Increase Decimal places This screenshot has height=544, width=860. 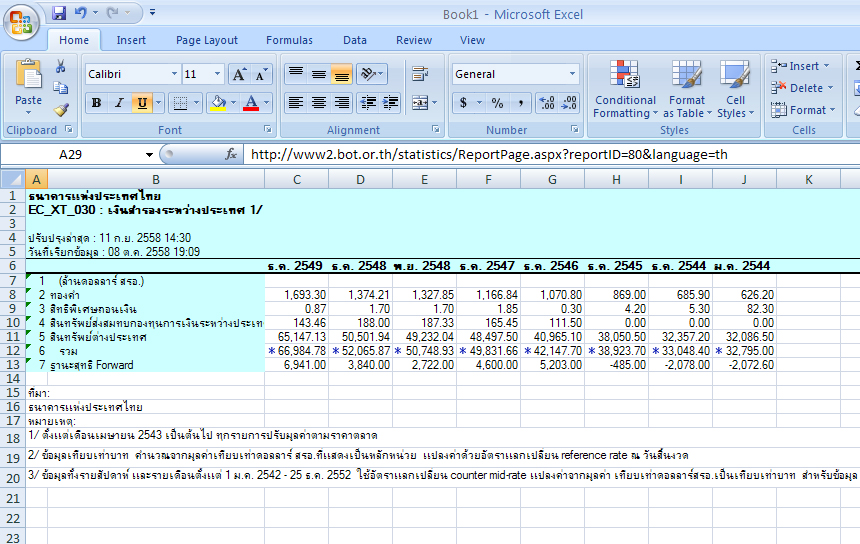(547, 103)
